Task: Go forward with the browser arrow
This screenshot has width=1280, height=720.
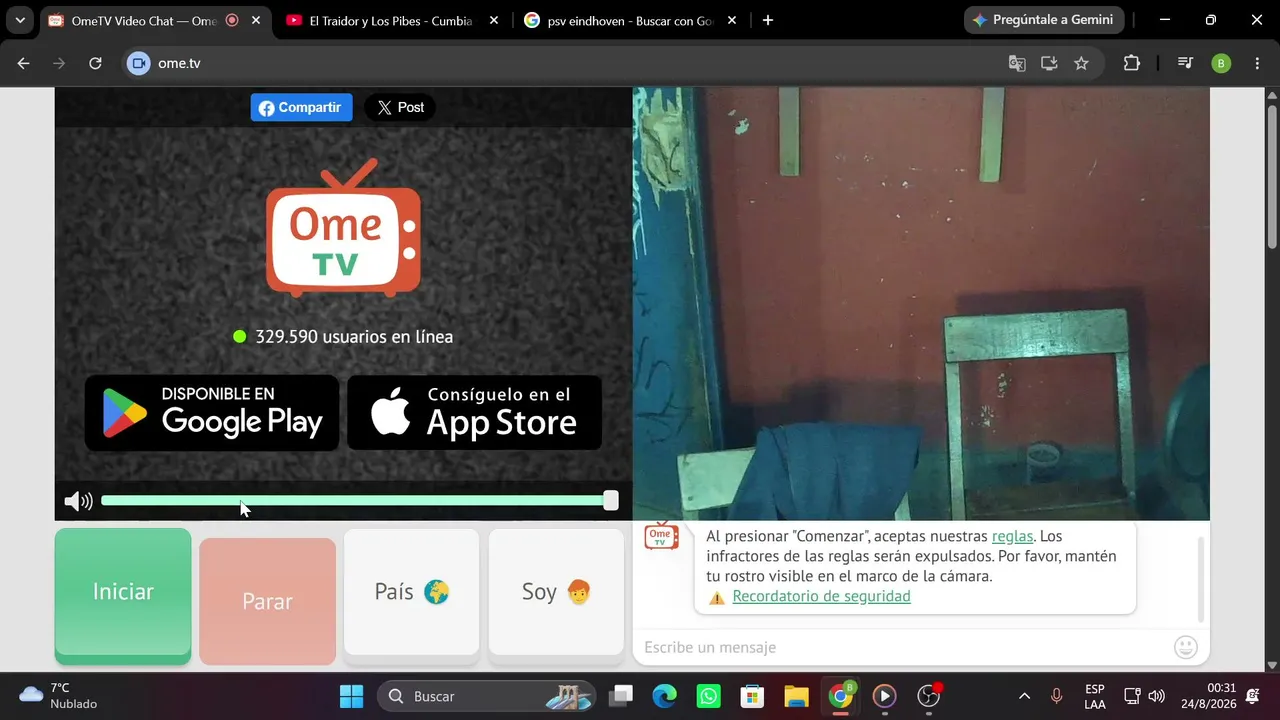Action: pyautogui.click(x=59, y=63)
